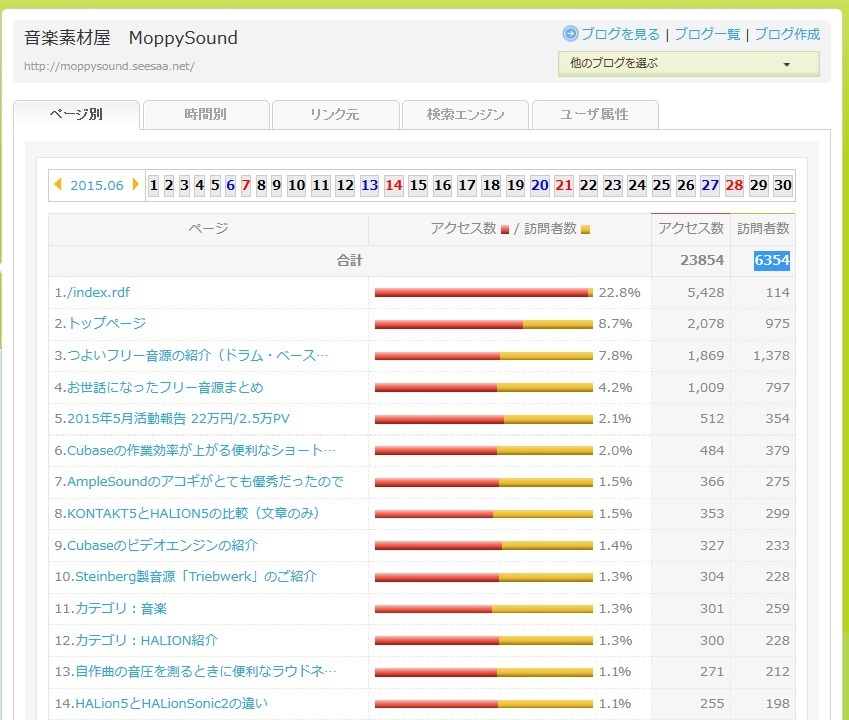
Task: Sort by the アクセス数 column header
Action: tap(690, 229)
